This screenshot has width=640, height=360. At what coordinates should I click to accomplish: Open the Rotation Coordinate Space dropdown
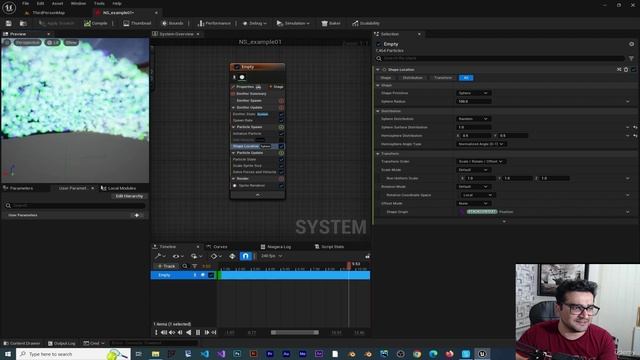[x=478, y=195]
